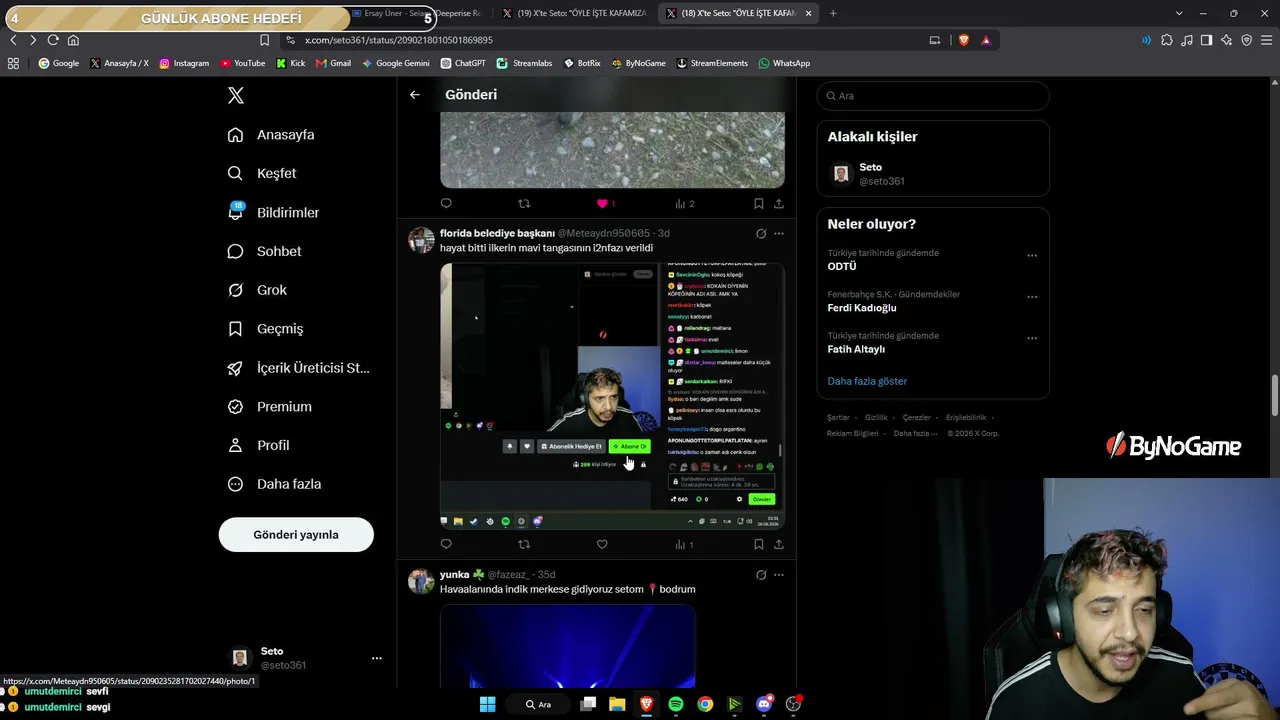Click the X logo above the sidebar
The image size is (1280, 720).
236,96
